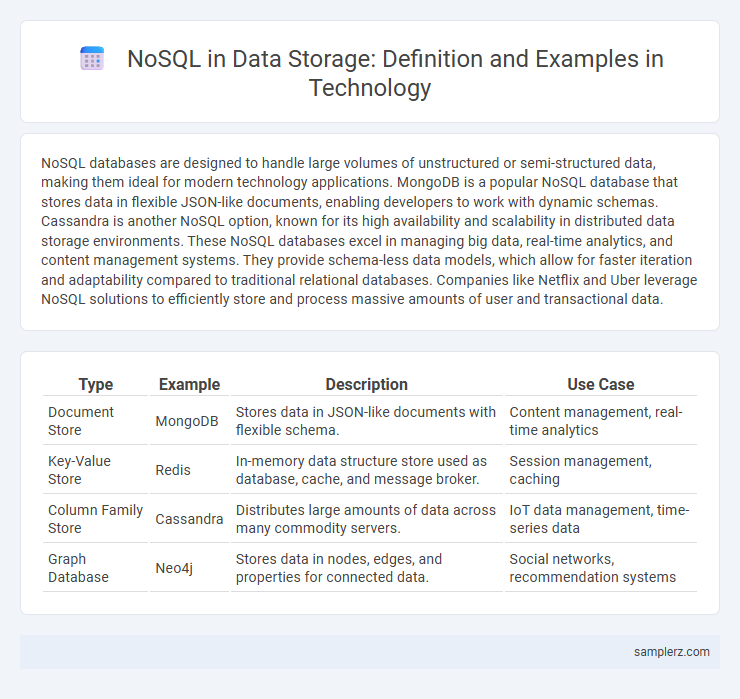Click the intro paragraph about NoSQL databases
The image size is (740, 699).
[x=370, y=231]
